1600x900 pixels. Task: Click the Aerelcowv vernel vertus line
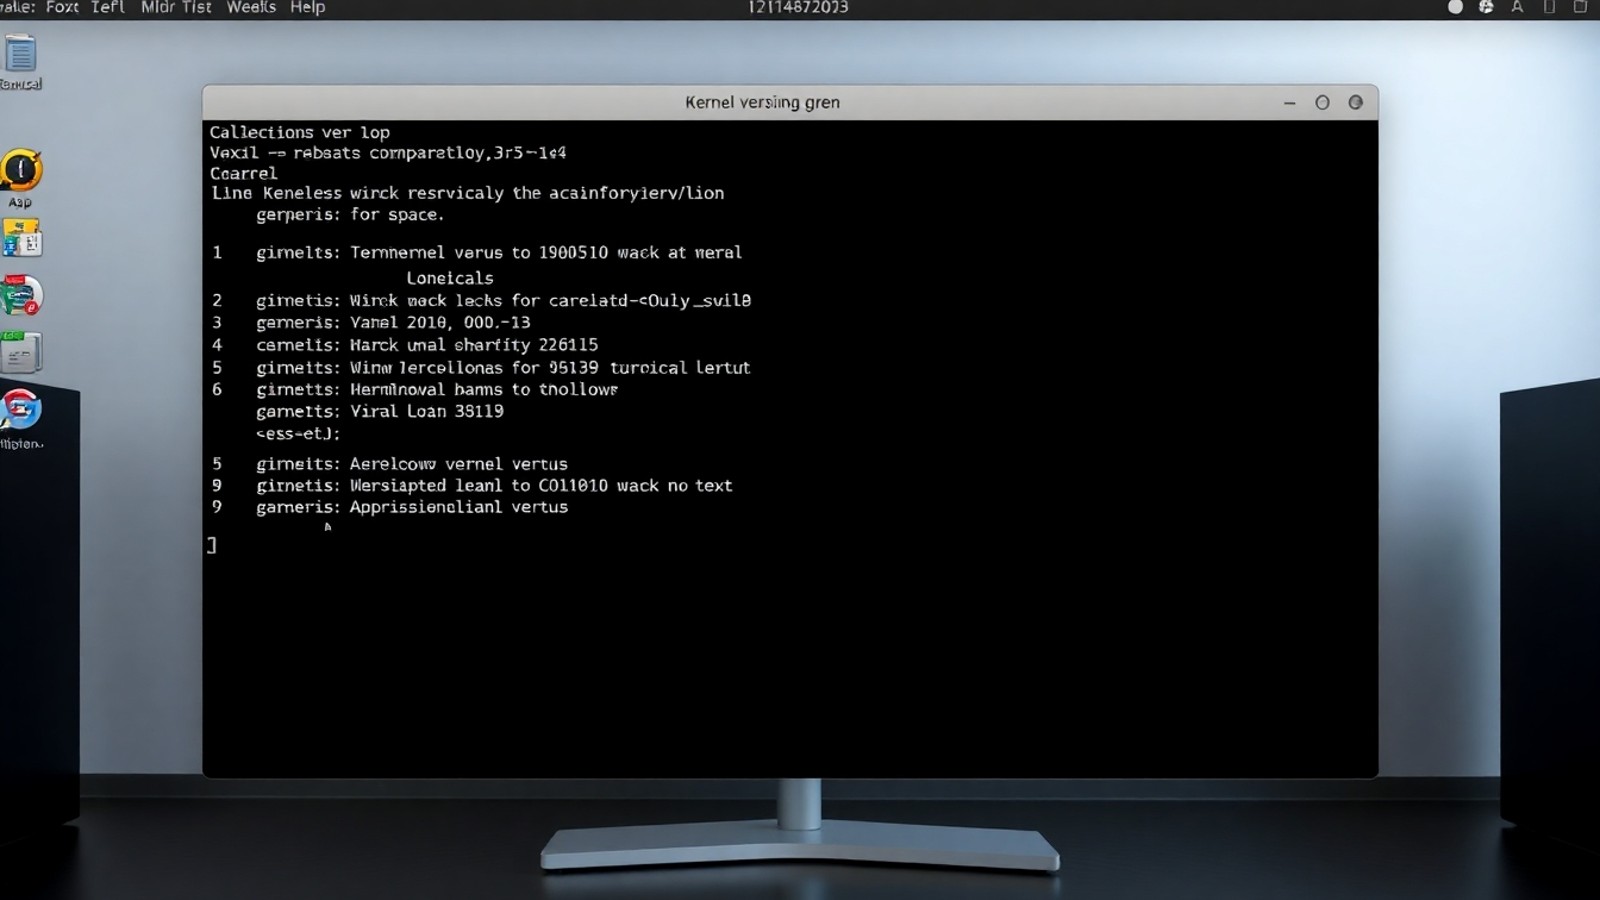[x=390, y=464]
